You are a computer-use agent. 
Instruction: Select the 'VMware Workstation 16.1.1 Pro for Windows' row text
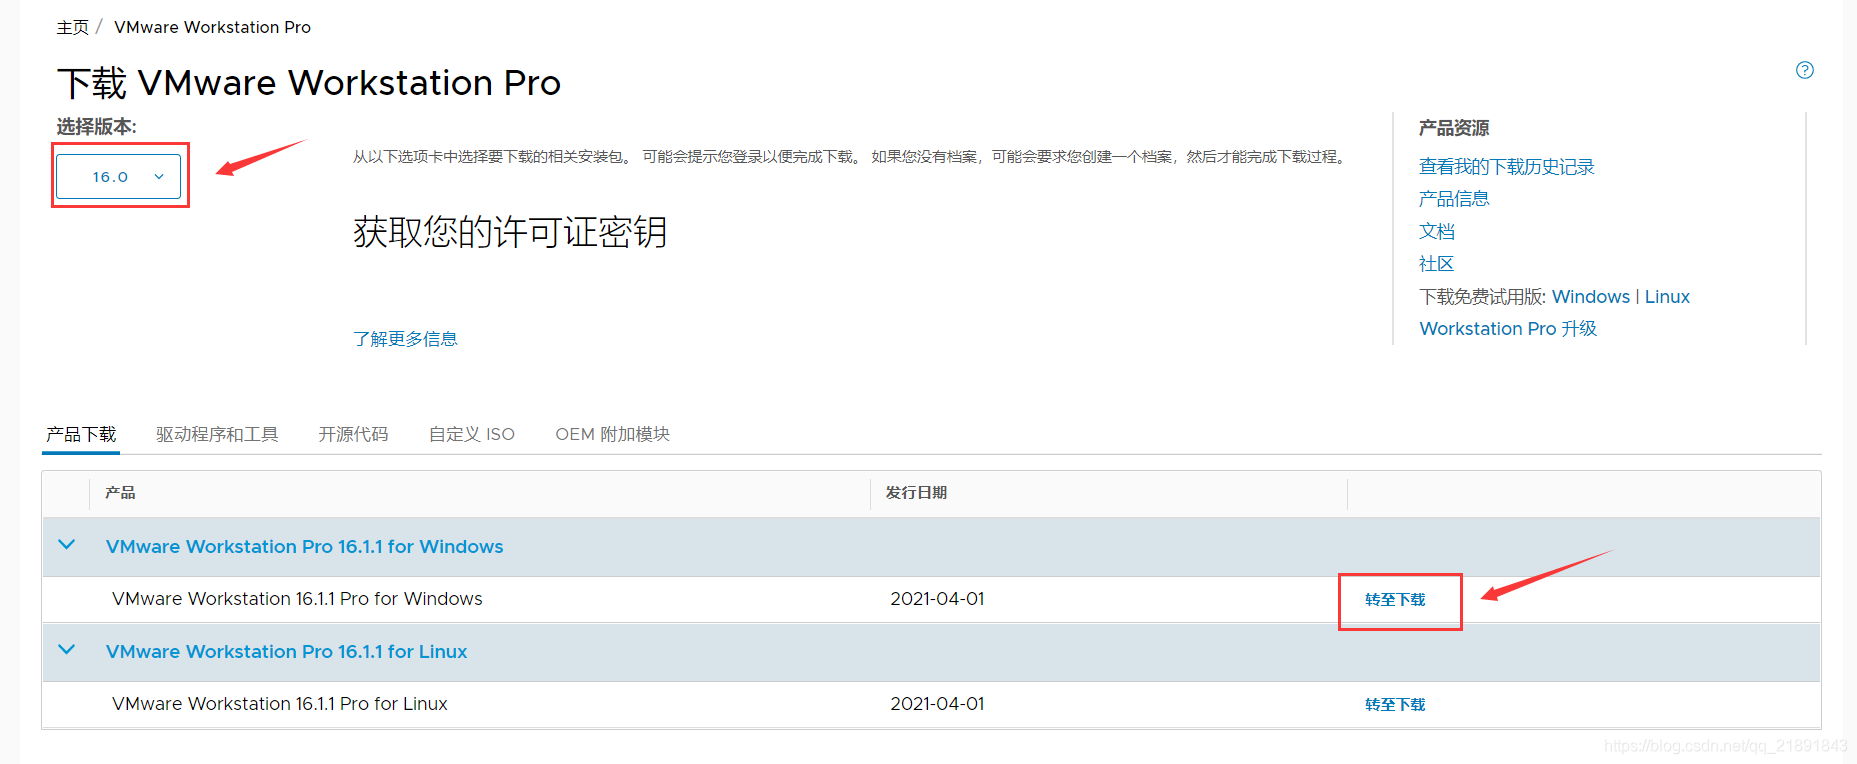pos(297,599)
